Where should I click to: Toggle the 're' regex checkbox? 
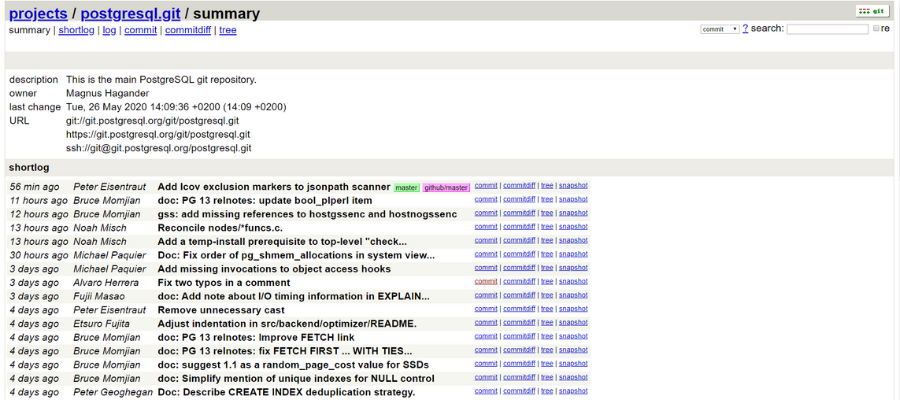pos(876,28)
